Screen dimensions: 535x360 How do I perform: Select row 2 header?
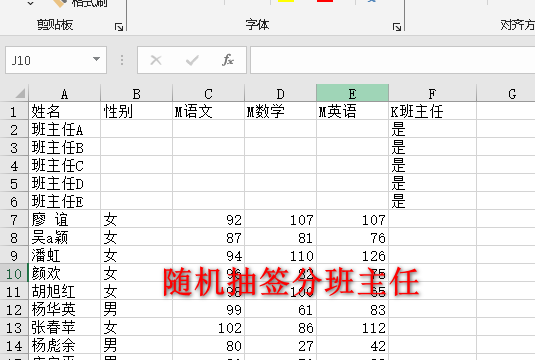pos(14,129)
